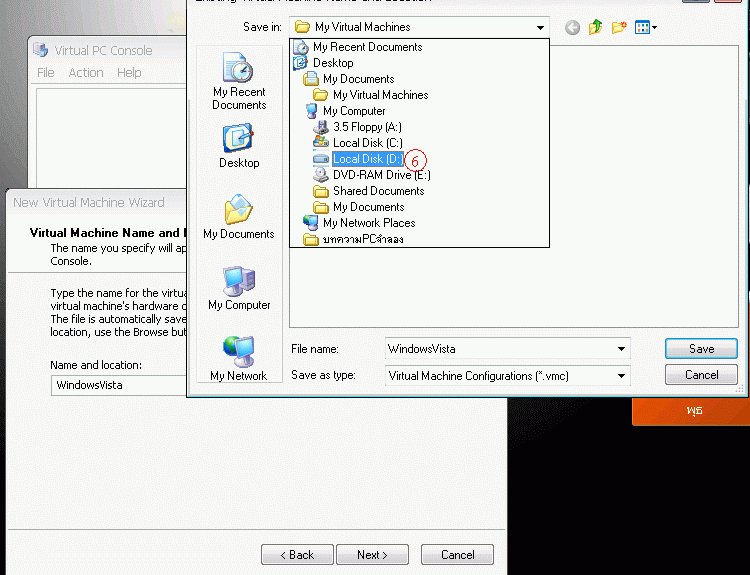The width and height of the screenshot is (750, 575).
Task: Open Help menu in Virtual PC Console
Action: [129, 73]
